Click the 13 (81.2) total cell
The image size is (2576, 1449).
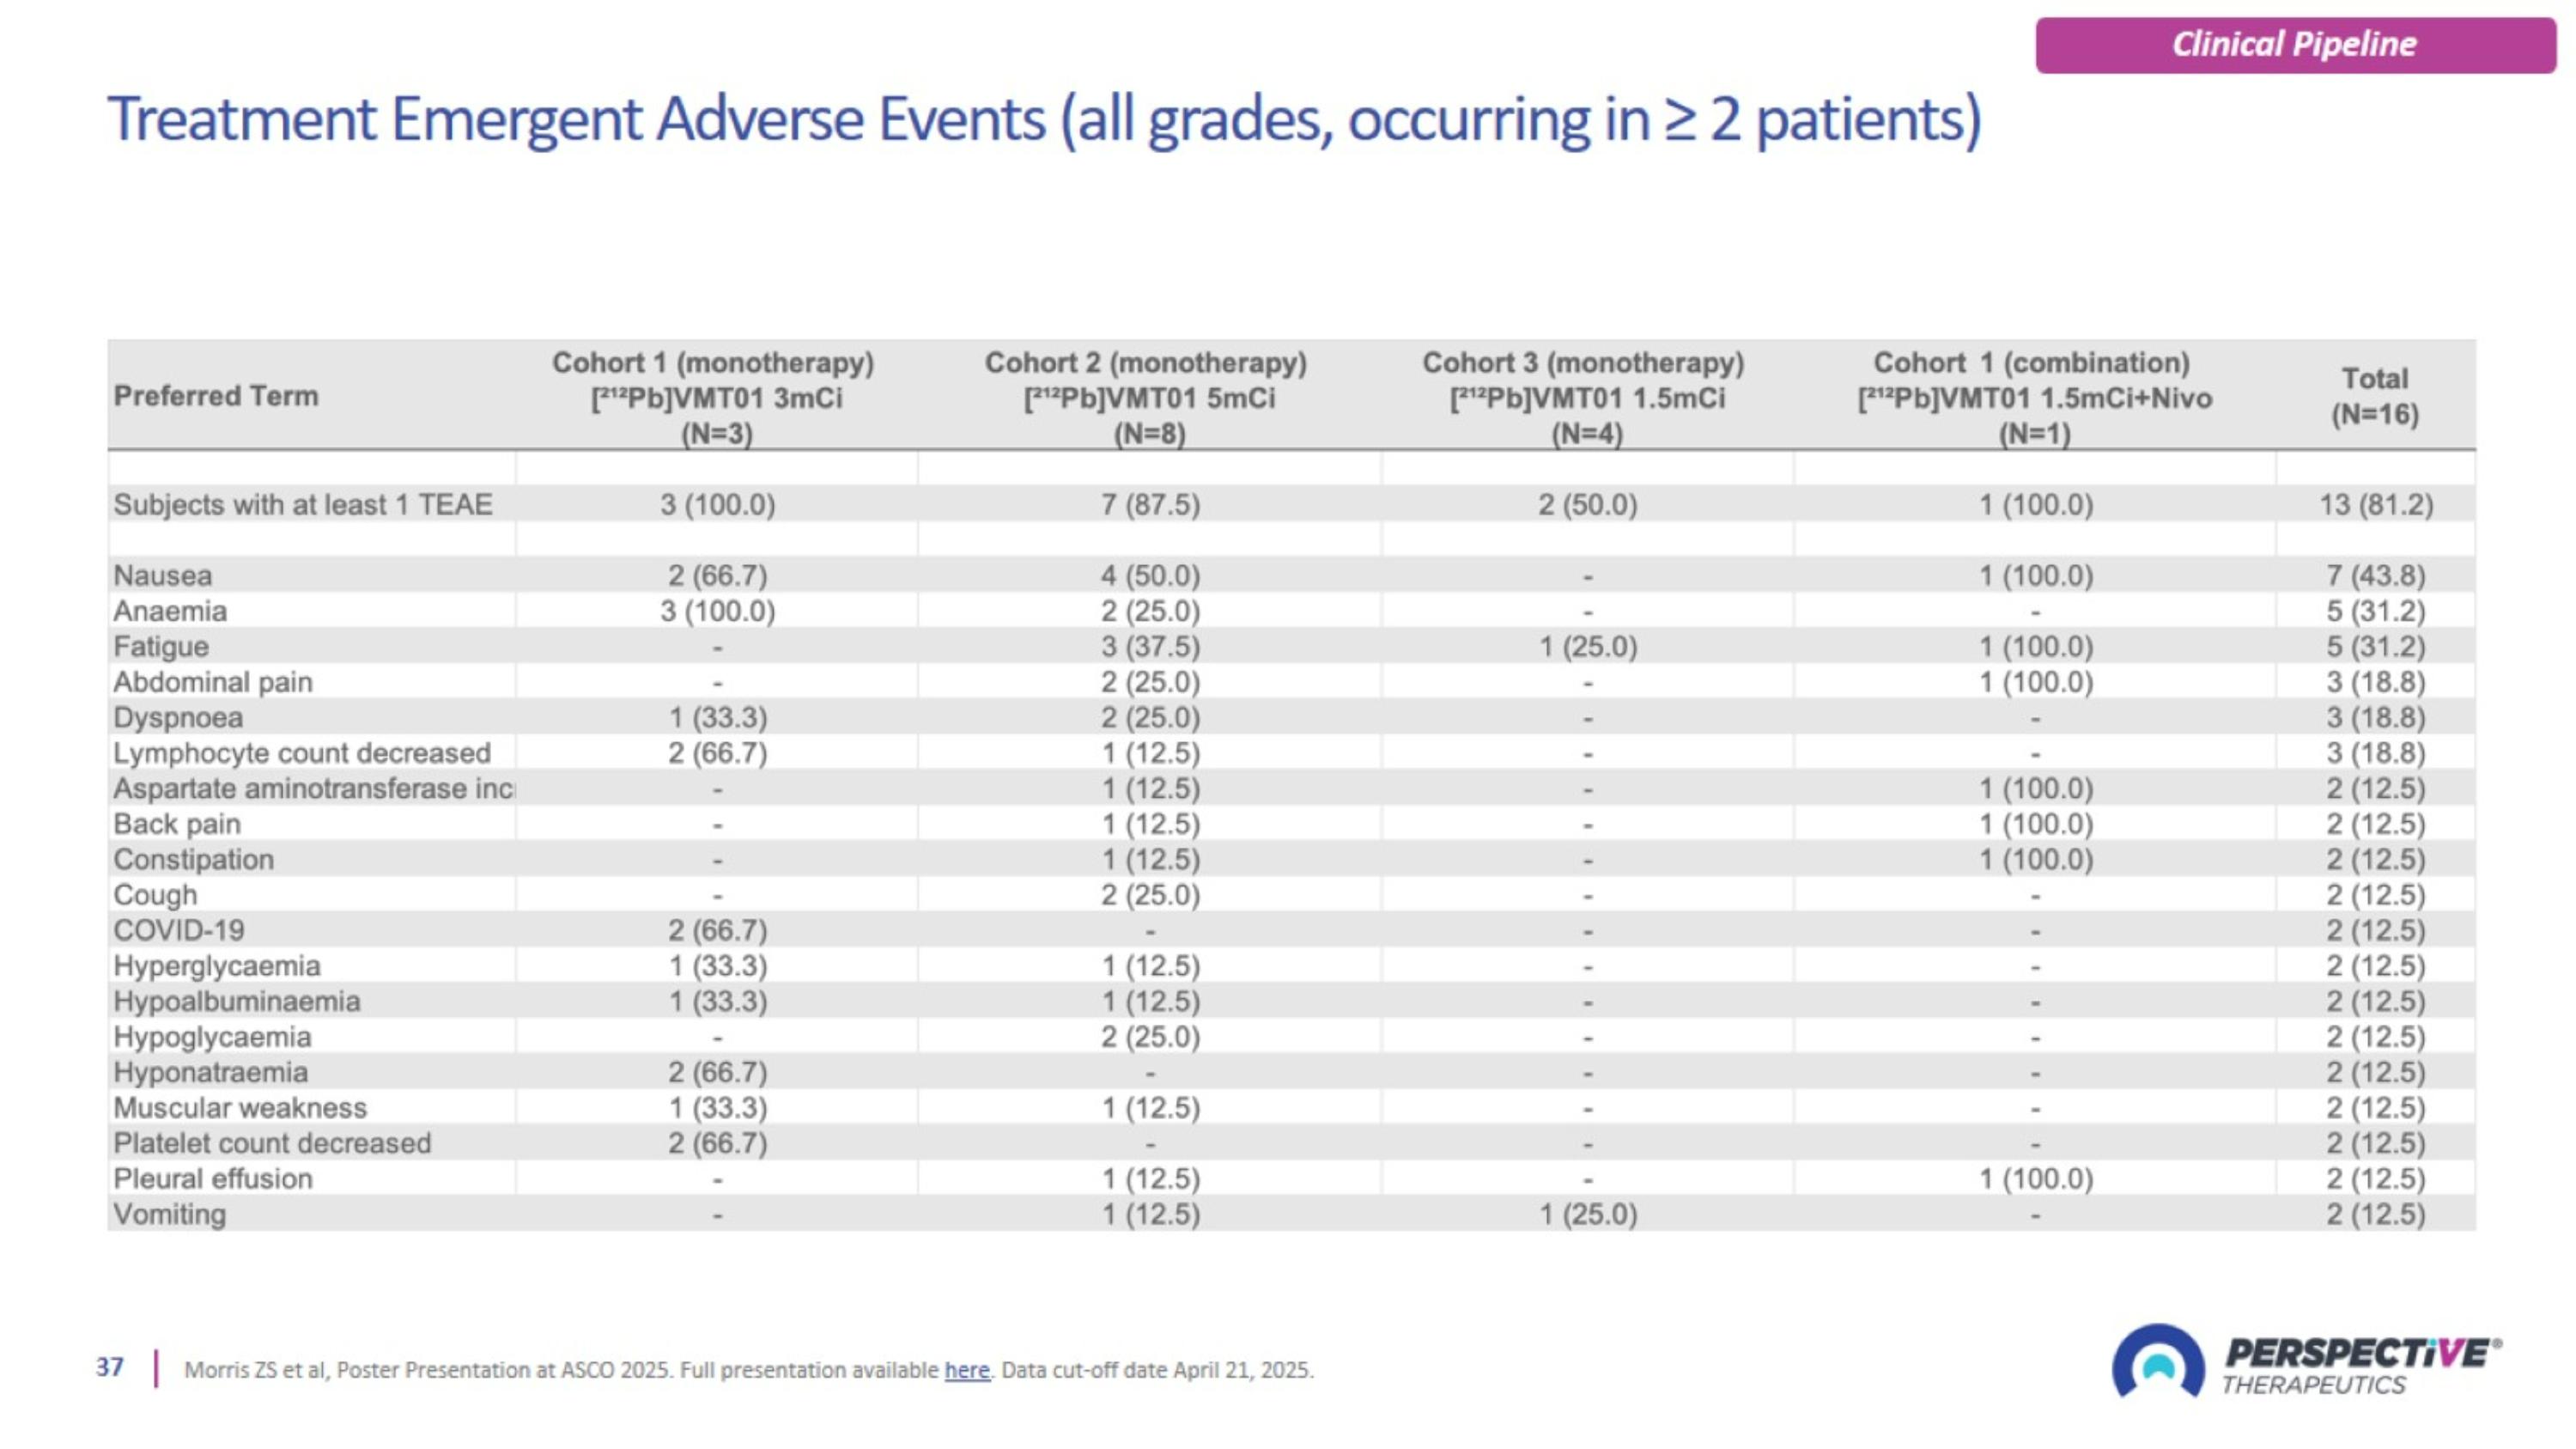pyautogui.click(x=2375, y=504)
